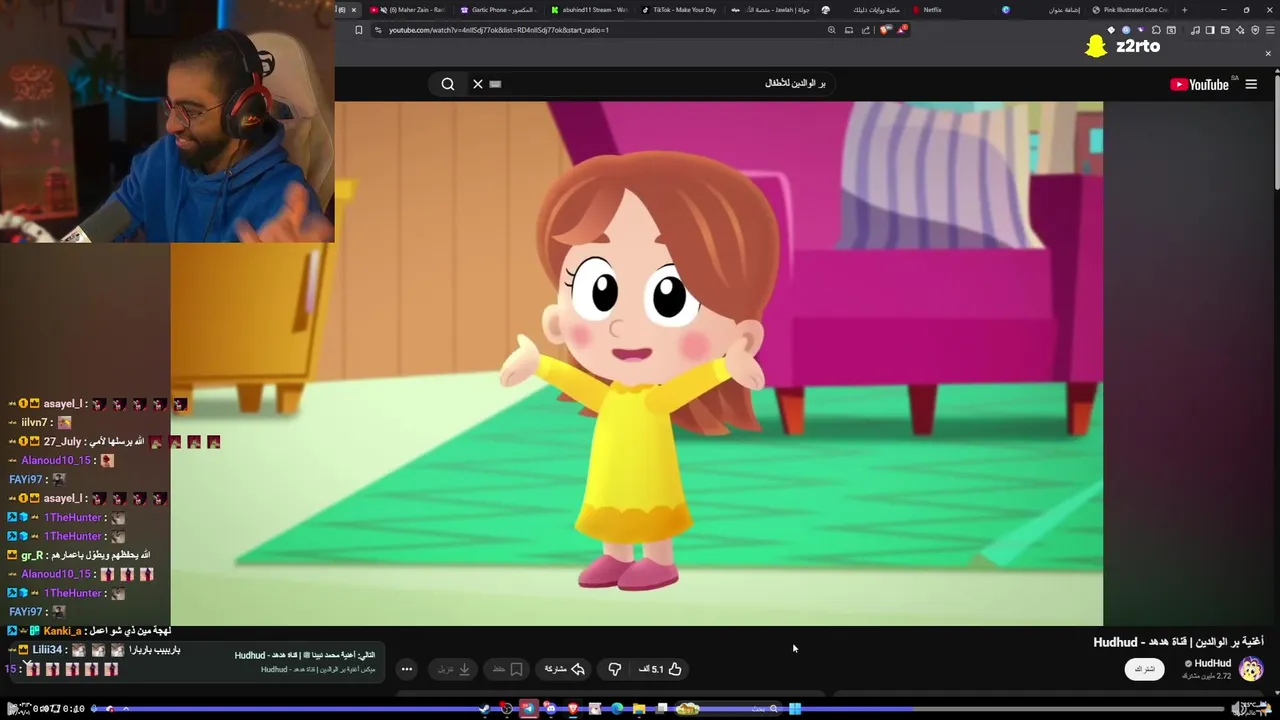Save video with the bookmark button
1280x720 pixels.
coord(508,669)
